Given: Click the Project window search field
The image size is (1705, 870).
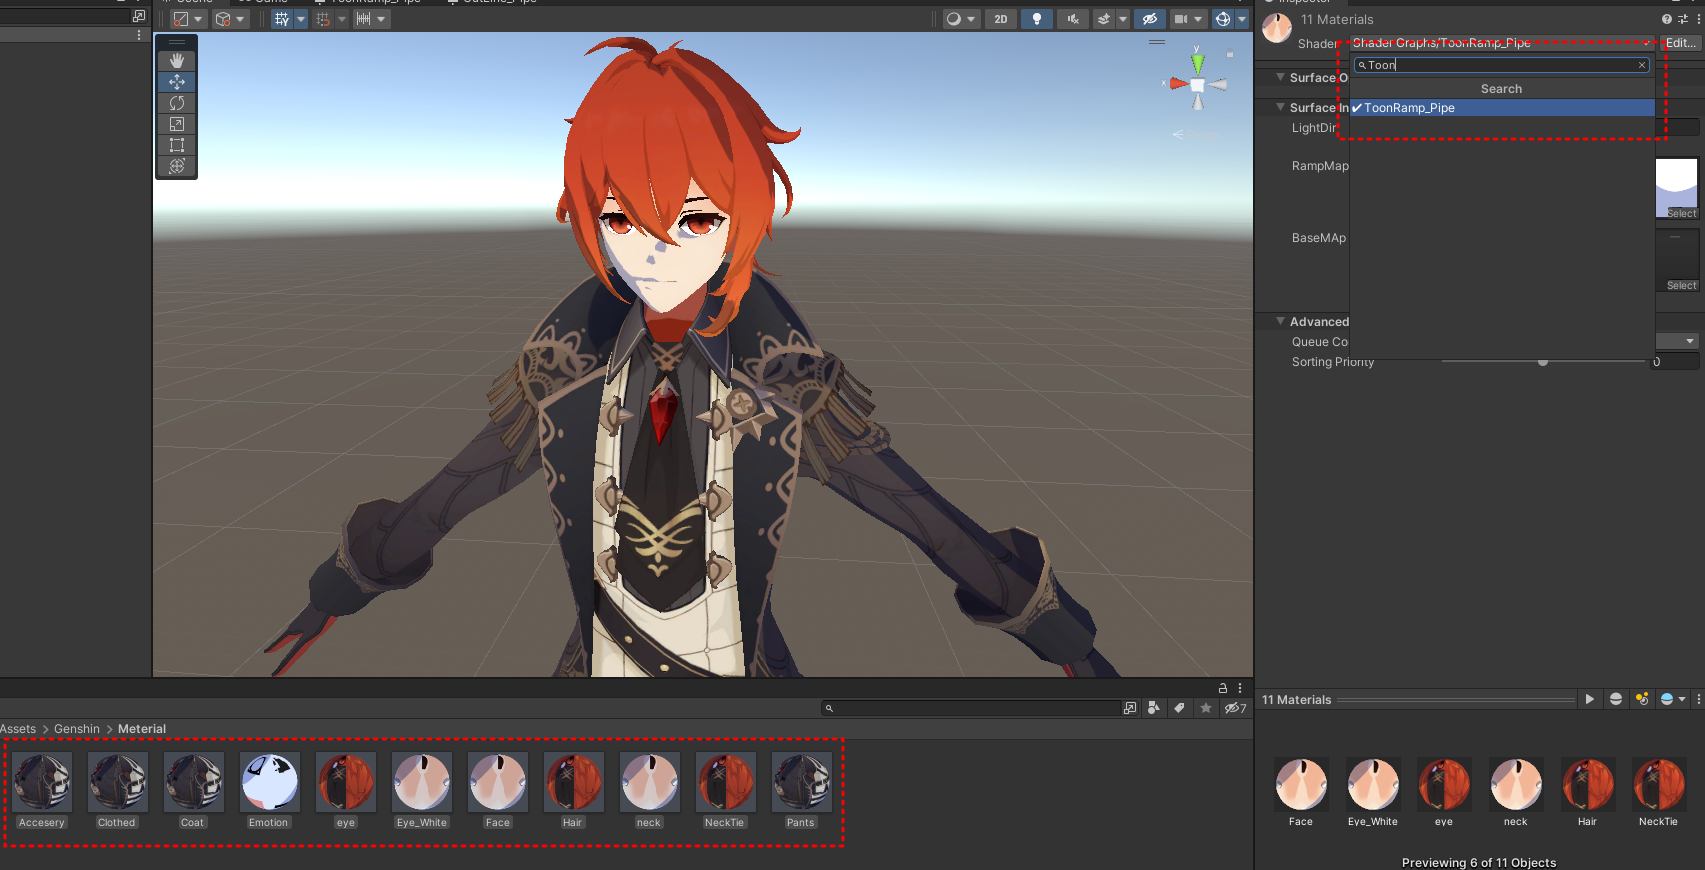Looking at the screenshot, I should (972, 708).
